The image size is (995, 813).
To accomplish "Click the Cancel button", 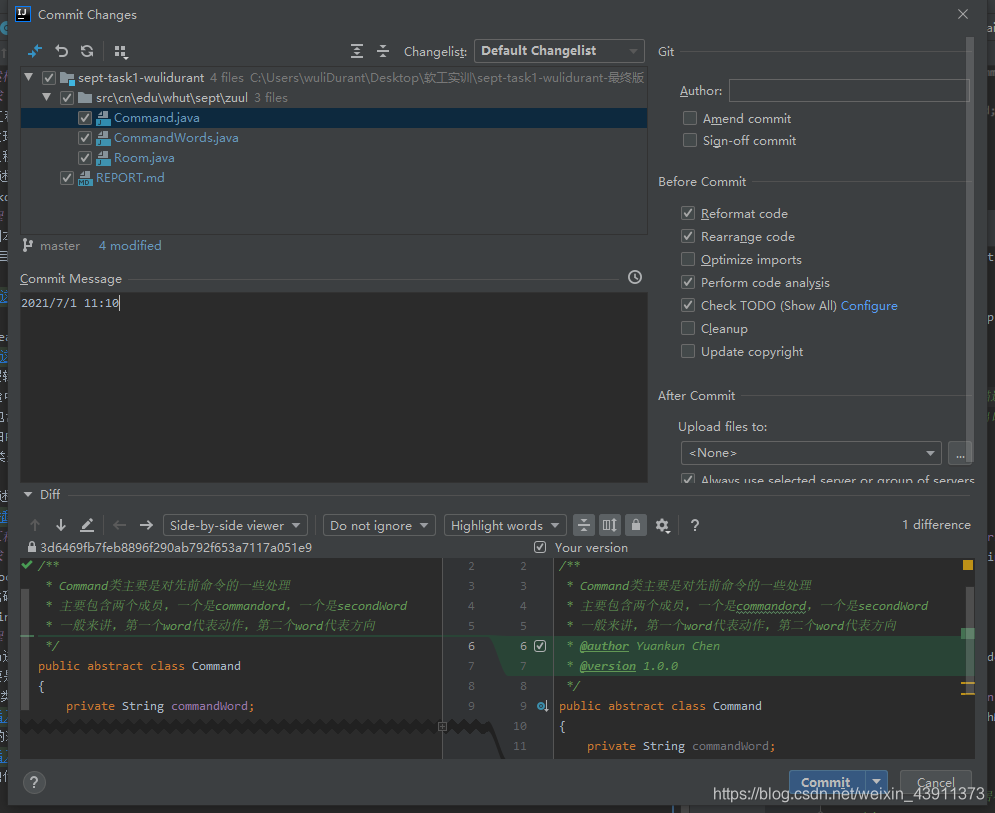I will point(935,782).
